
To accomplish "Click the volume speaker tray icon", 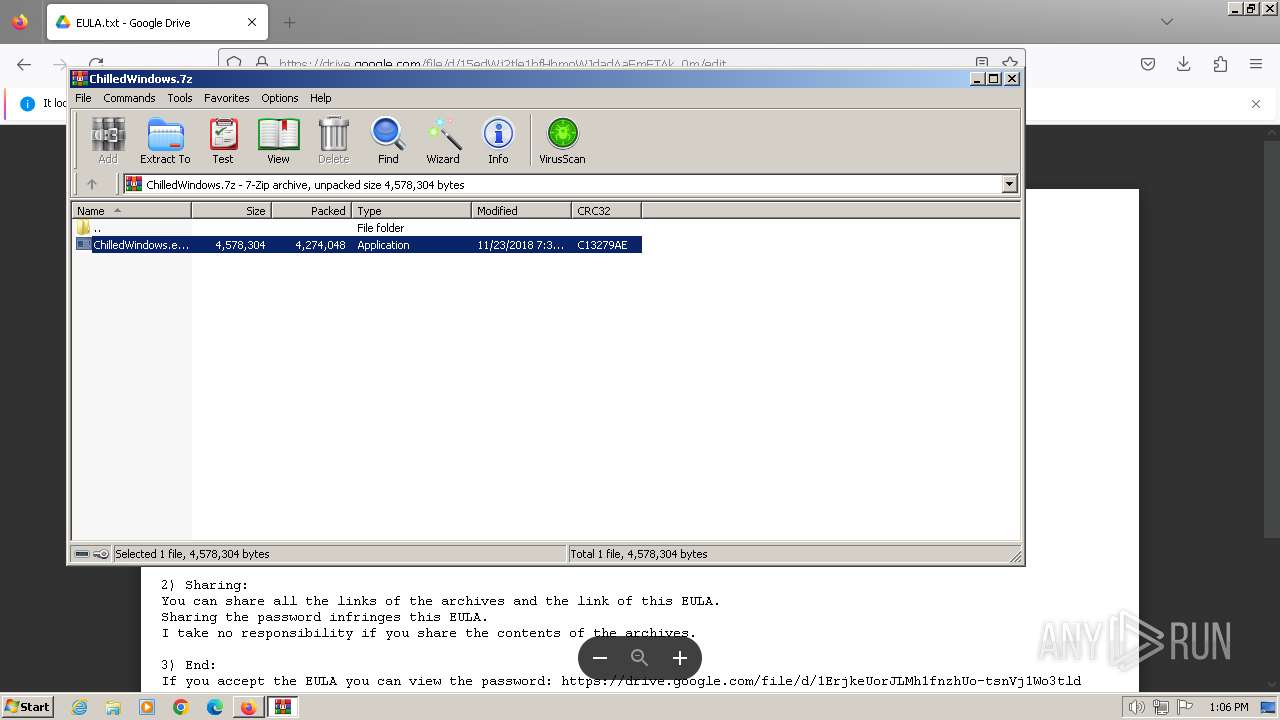I will point(1137,707).
